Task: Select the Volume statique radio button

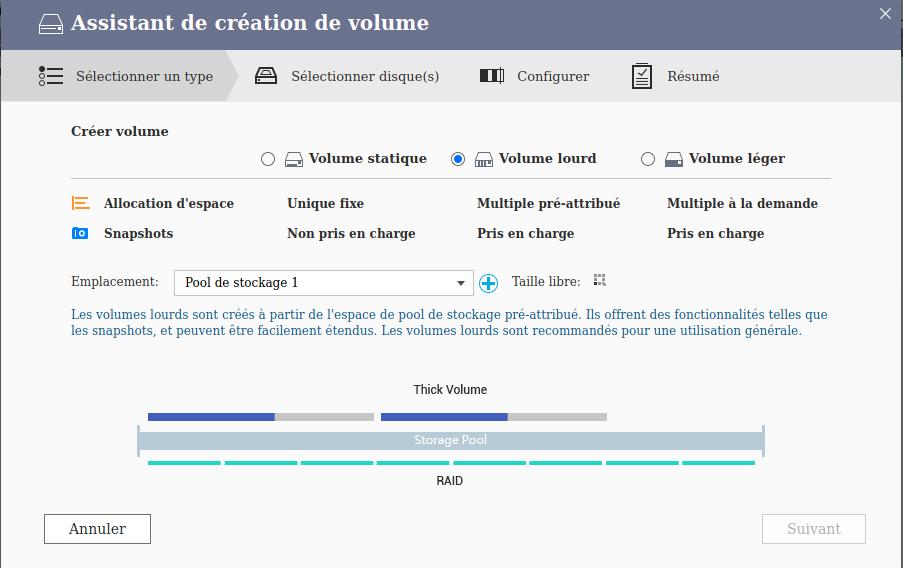Action: point(268,159)
